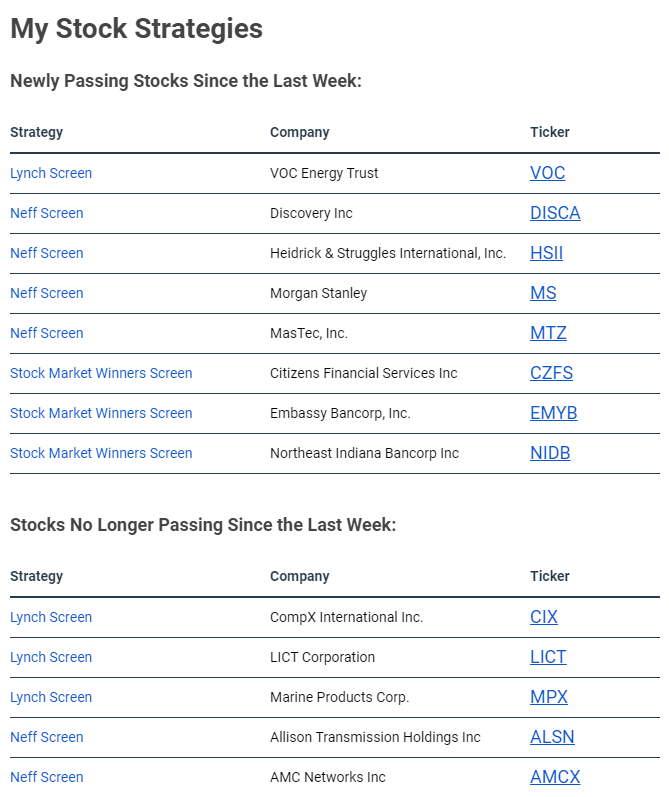669x797 pixels.
Task: Click the LICT ticker symbol
Action: tap(548, 657)
